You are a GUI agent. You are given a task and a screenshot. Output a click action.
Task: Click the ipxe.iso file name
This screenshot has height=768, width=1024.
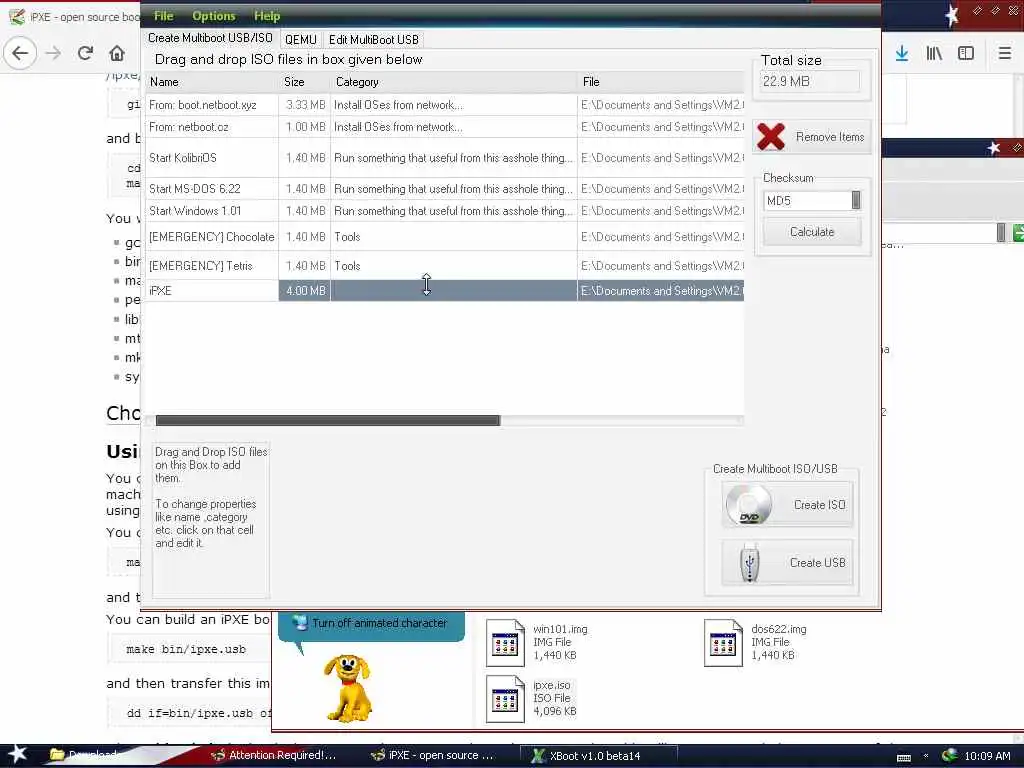point(551,685)
